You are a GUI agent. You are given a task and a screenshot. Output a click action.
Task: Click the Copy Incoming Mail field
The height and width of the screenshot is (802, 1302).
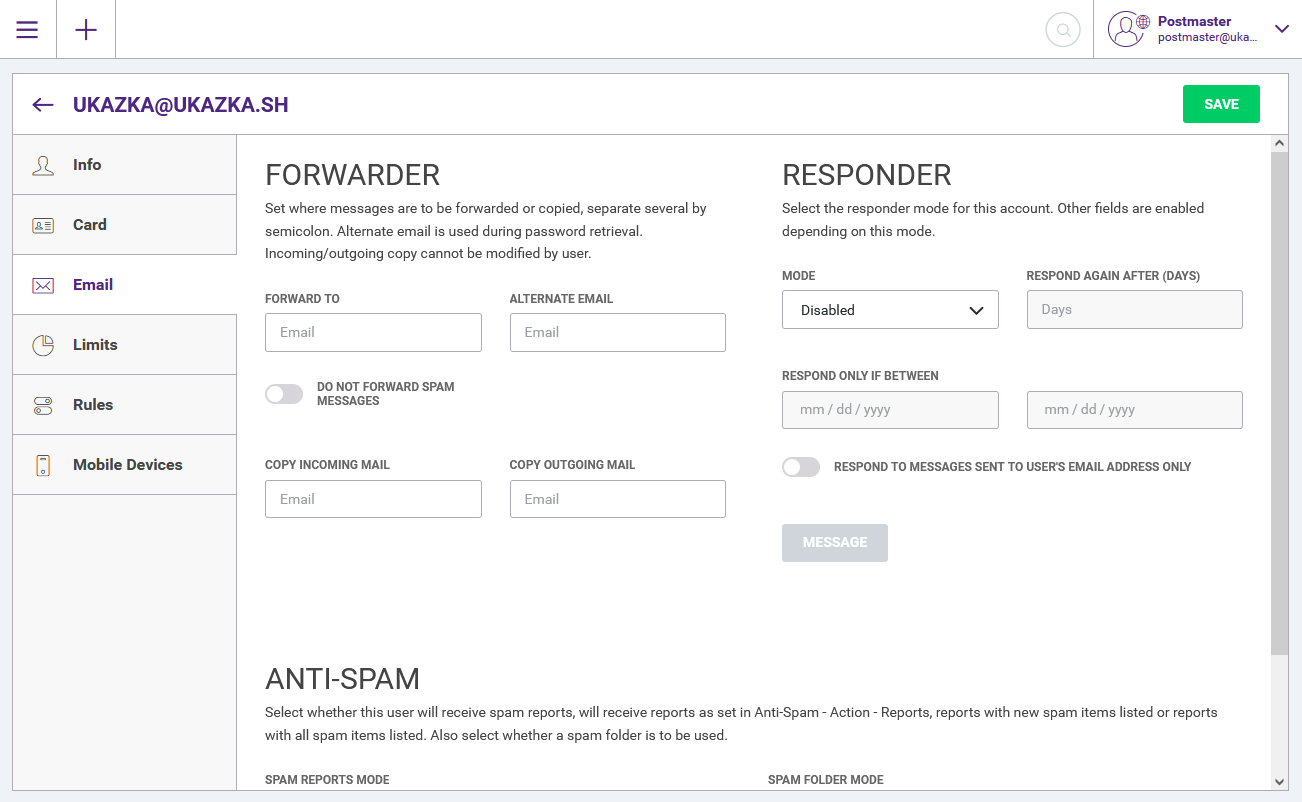373,499
